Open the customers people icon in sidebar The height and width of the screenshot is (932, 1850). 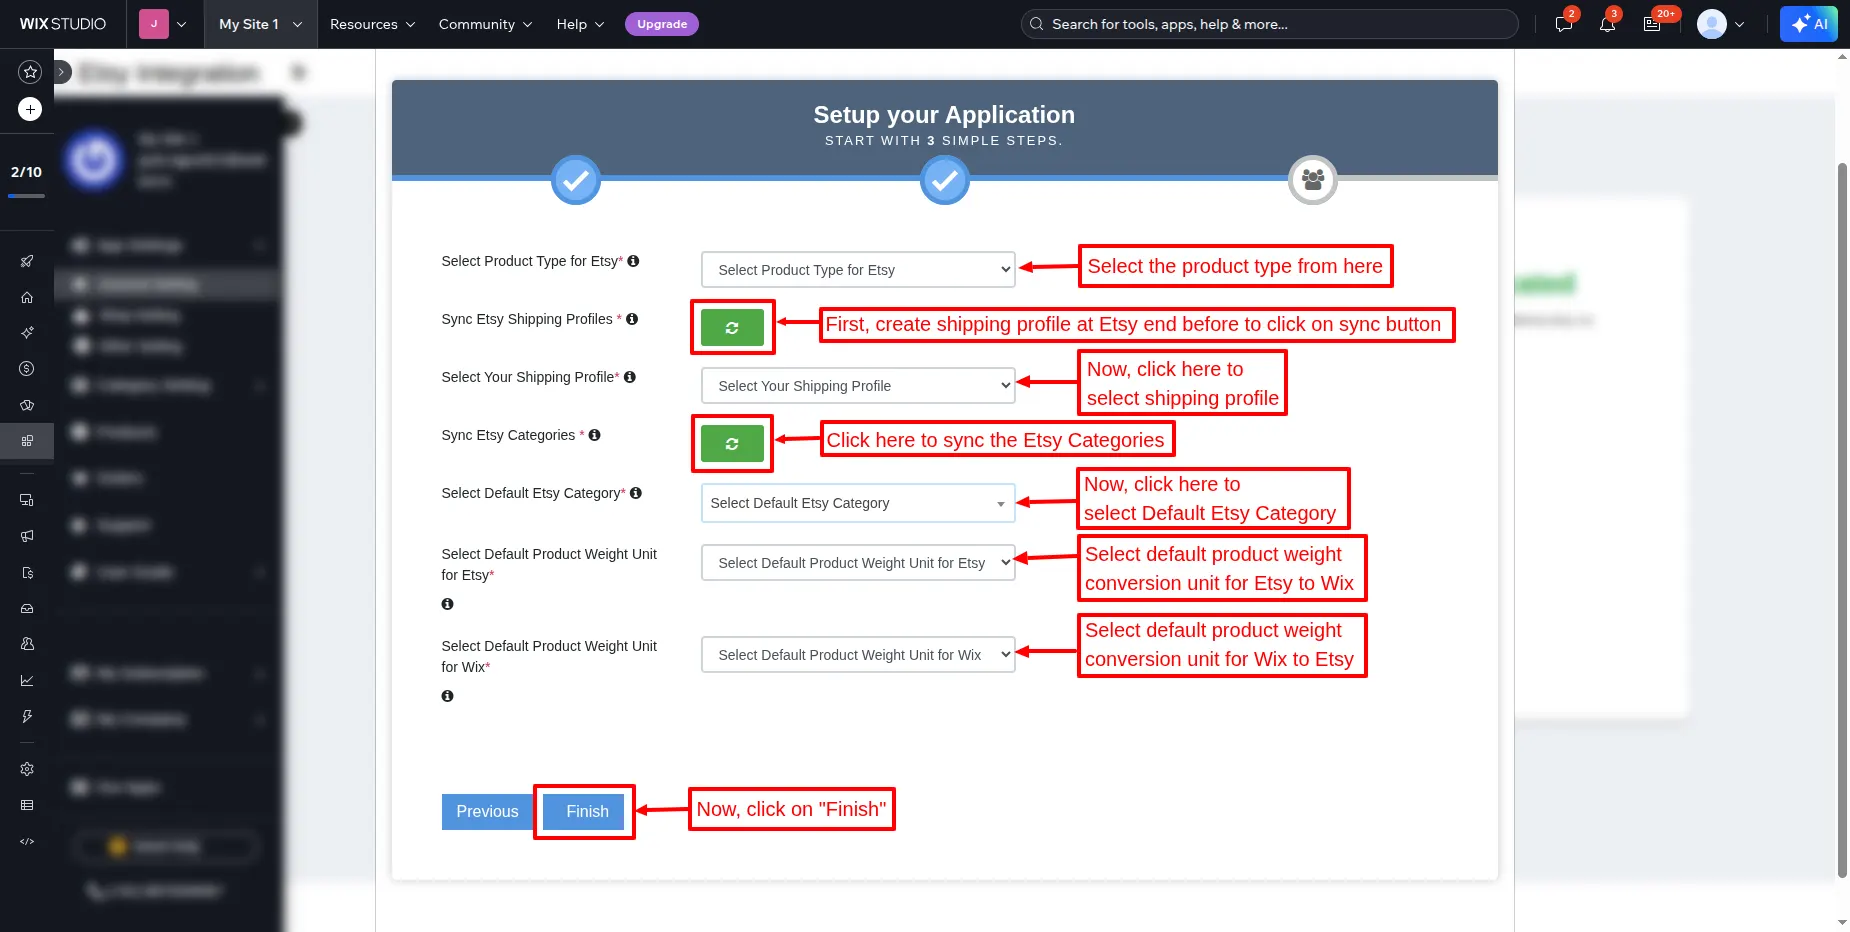[x=27, y=644]
